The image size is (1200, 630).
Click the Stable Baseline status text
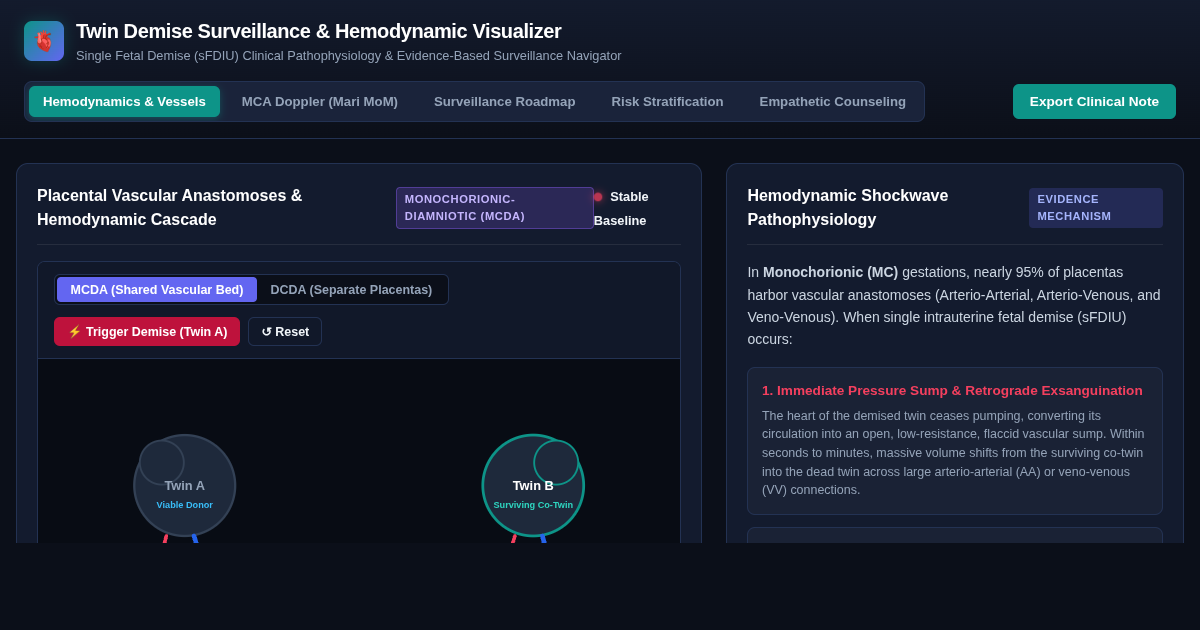tap(621, 208)
